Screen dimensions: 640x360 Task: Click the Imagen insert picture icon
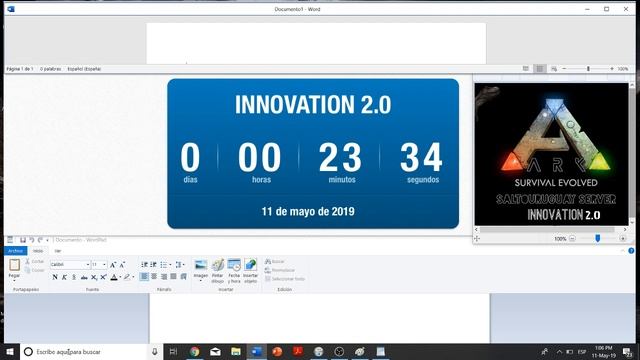click(201, 265)
